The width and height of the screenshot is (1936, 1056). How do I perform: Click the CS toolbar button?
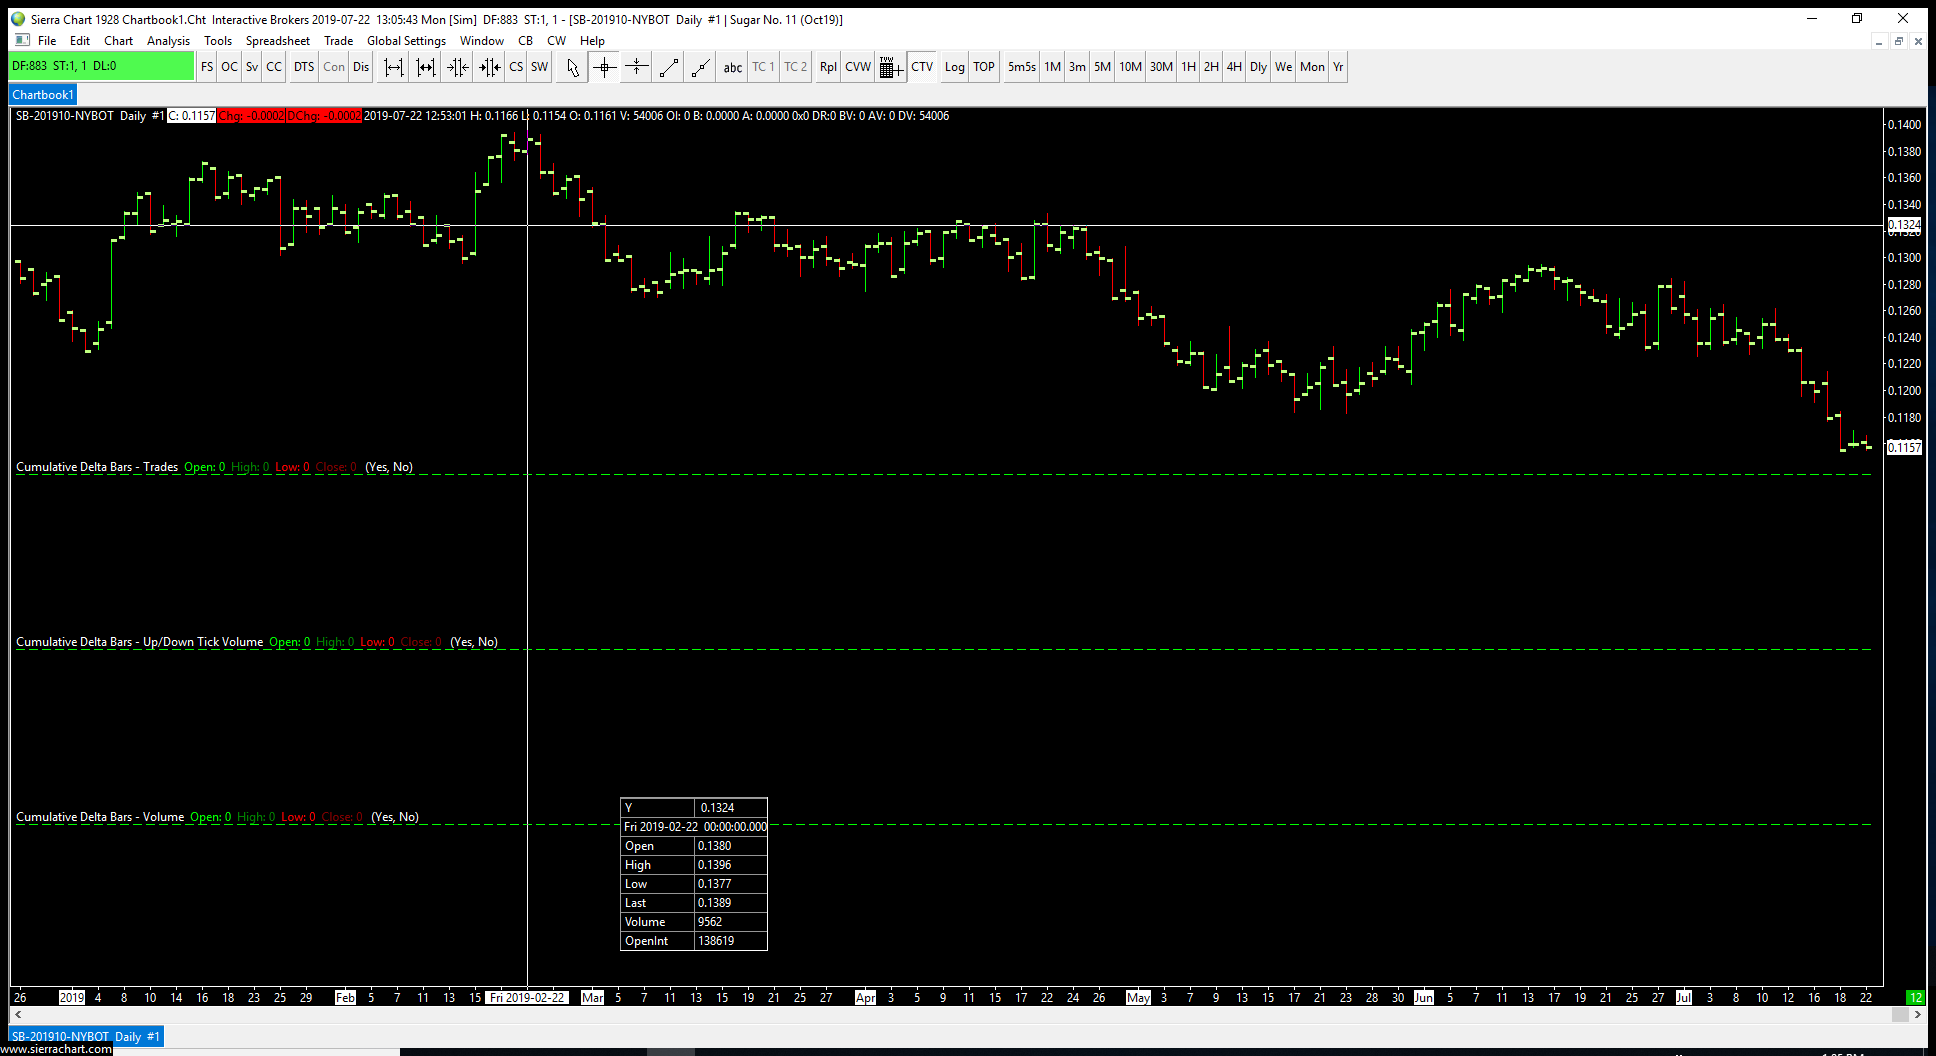click(516, 67)
